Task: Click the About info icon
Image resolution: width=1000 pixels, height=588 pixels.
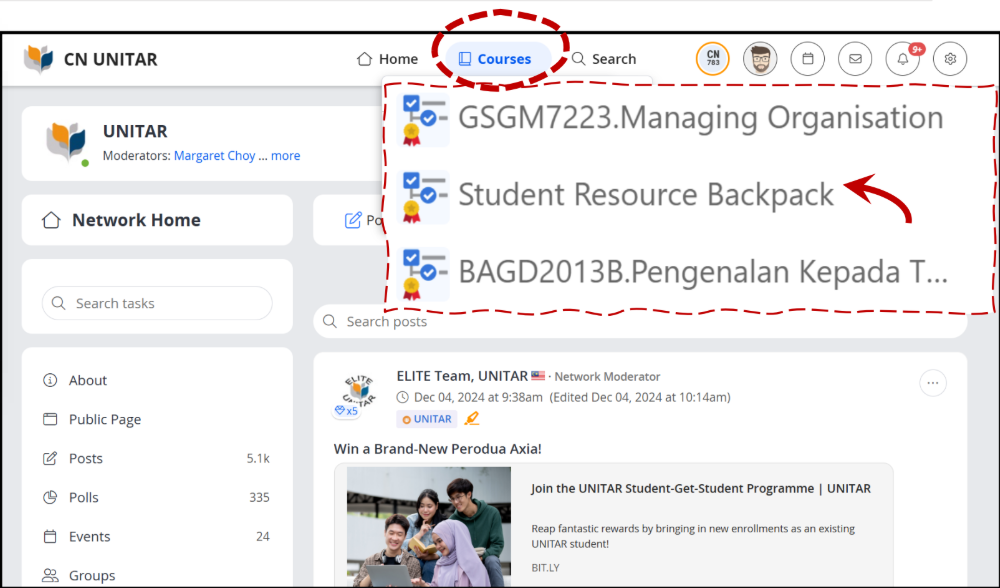Action: point(50,380)
